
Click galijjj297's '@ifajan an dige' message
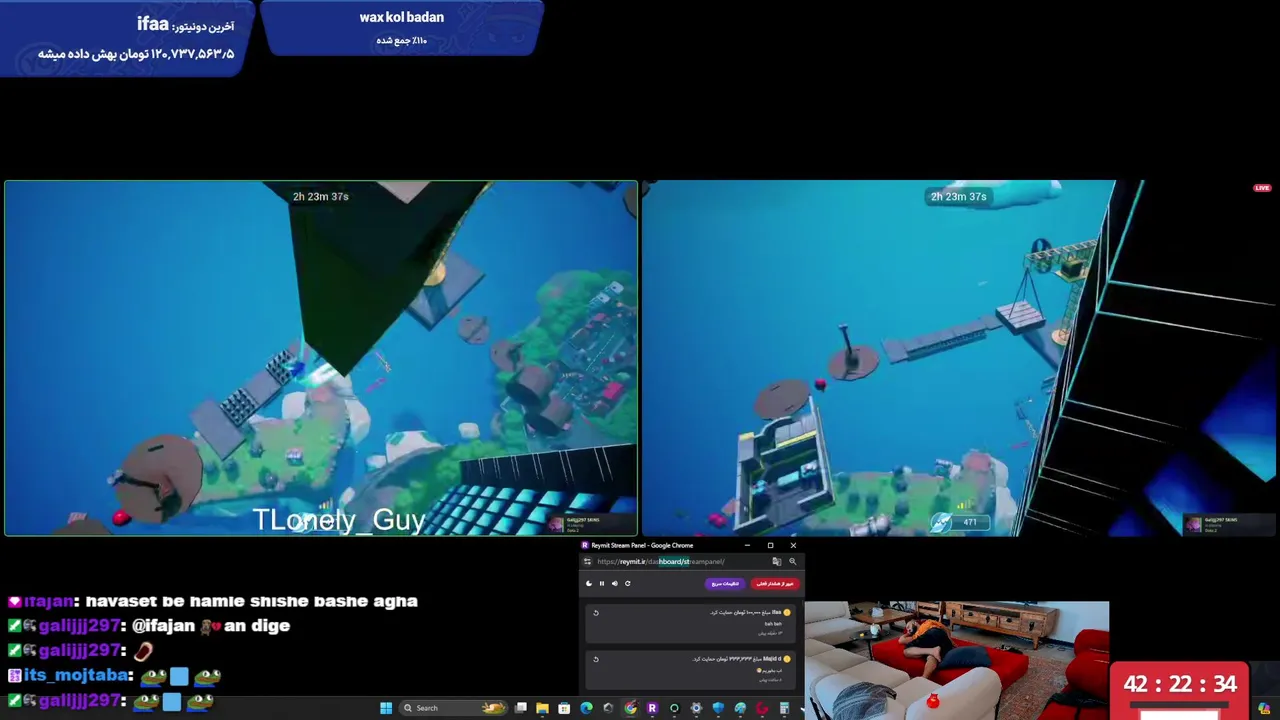(149, 626)
